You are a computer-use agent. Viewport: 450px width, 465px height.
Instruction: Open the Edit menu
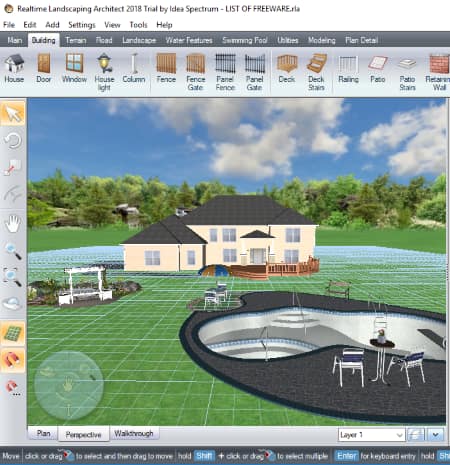click(x=30, y=25)
